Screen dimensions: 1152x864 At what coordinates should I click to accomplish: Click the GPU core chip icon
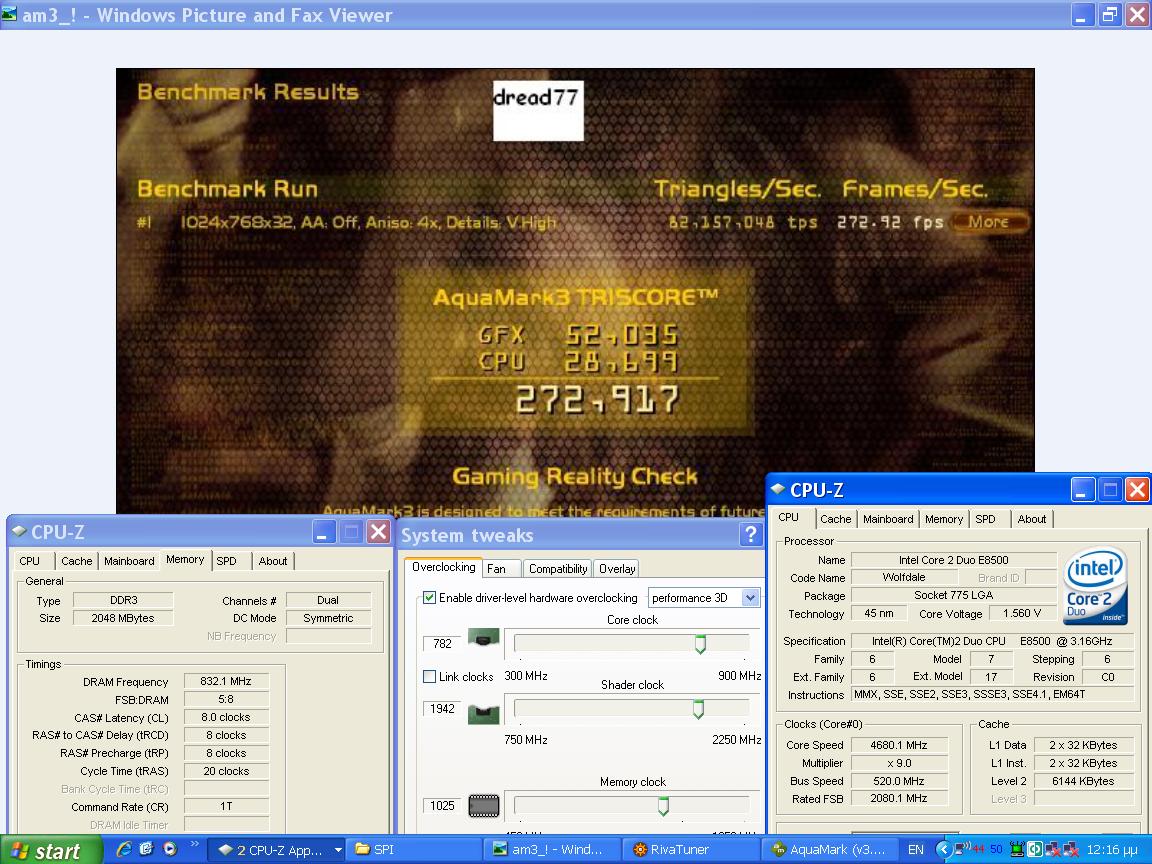483,637
